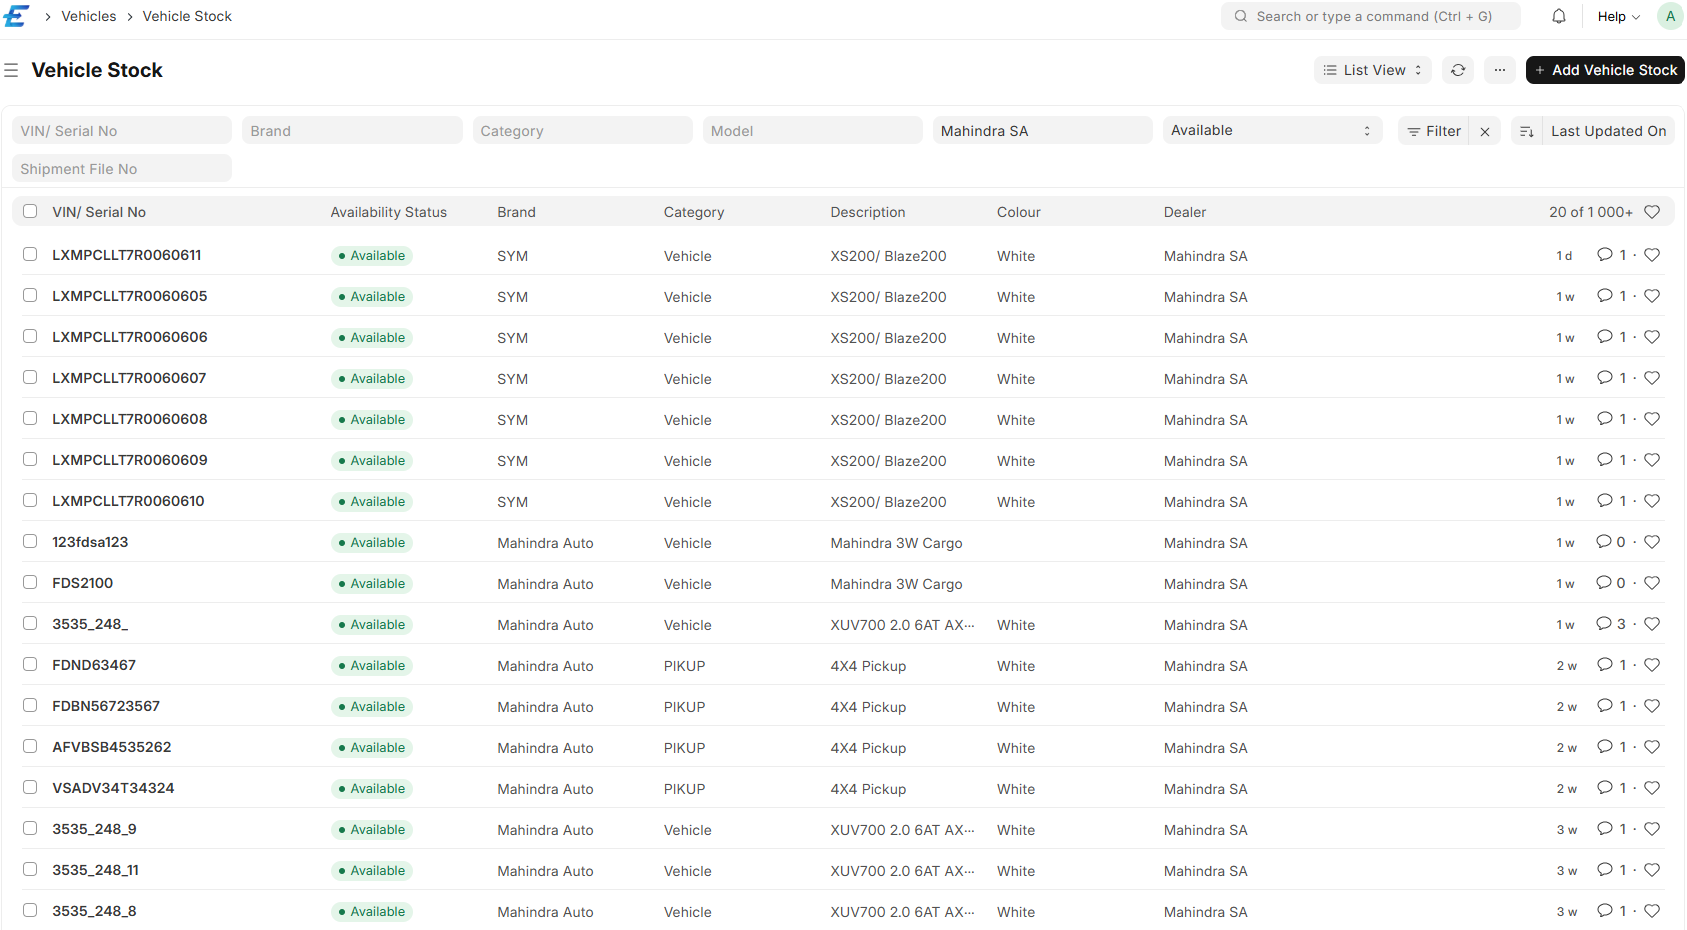Tick the select-all header checkbox
The width and height of the screenshot is (1687, 930).
click(30, 211)
